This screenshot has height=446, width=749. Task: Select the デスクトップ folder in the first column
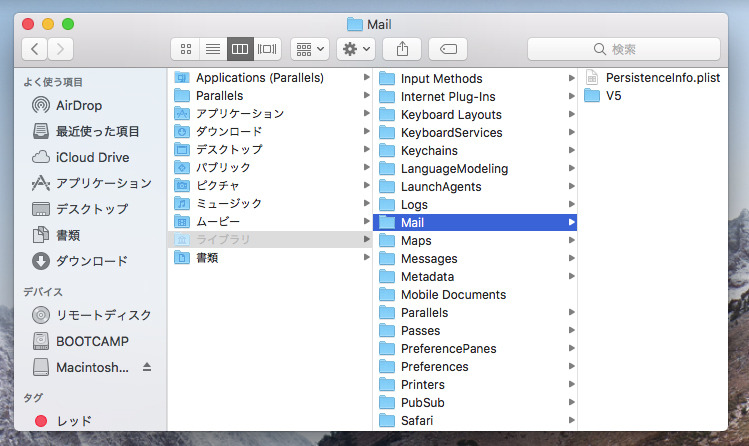tap(271, 149)
